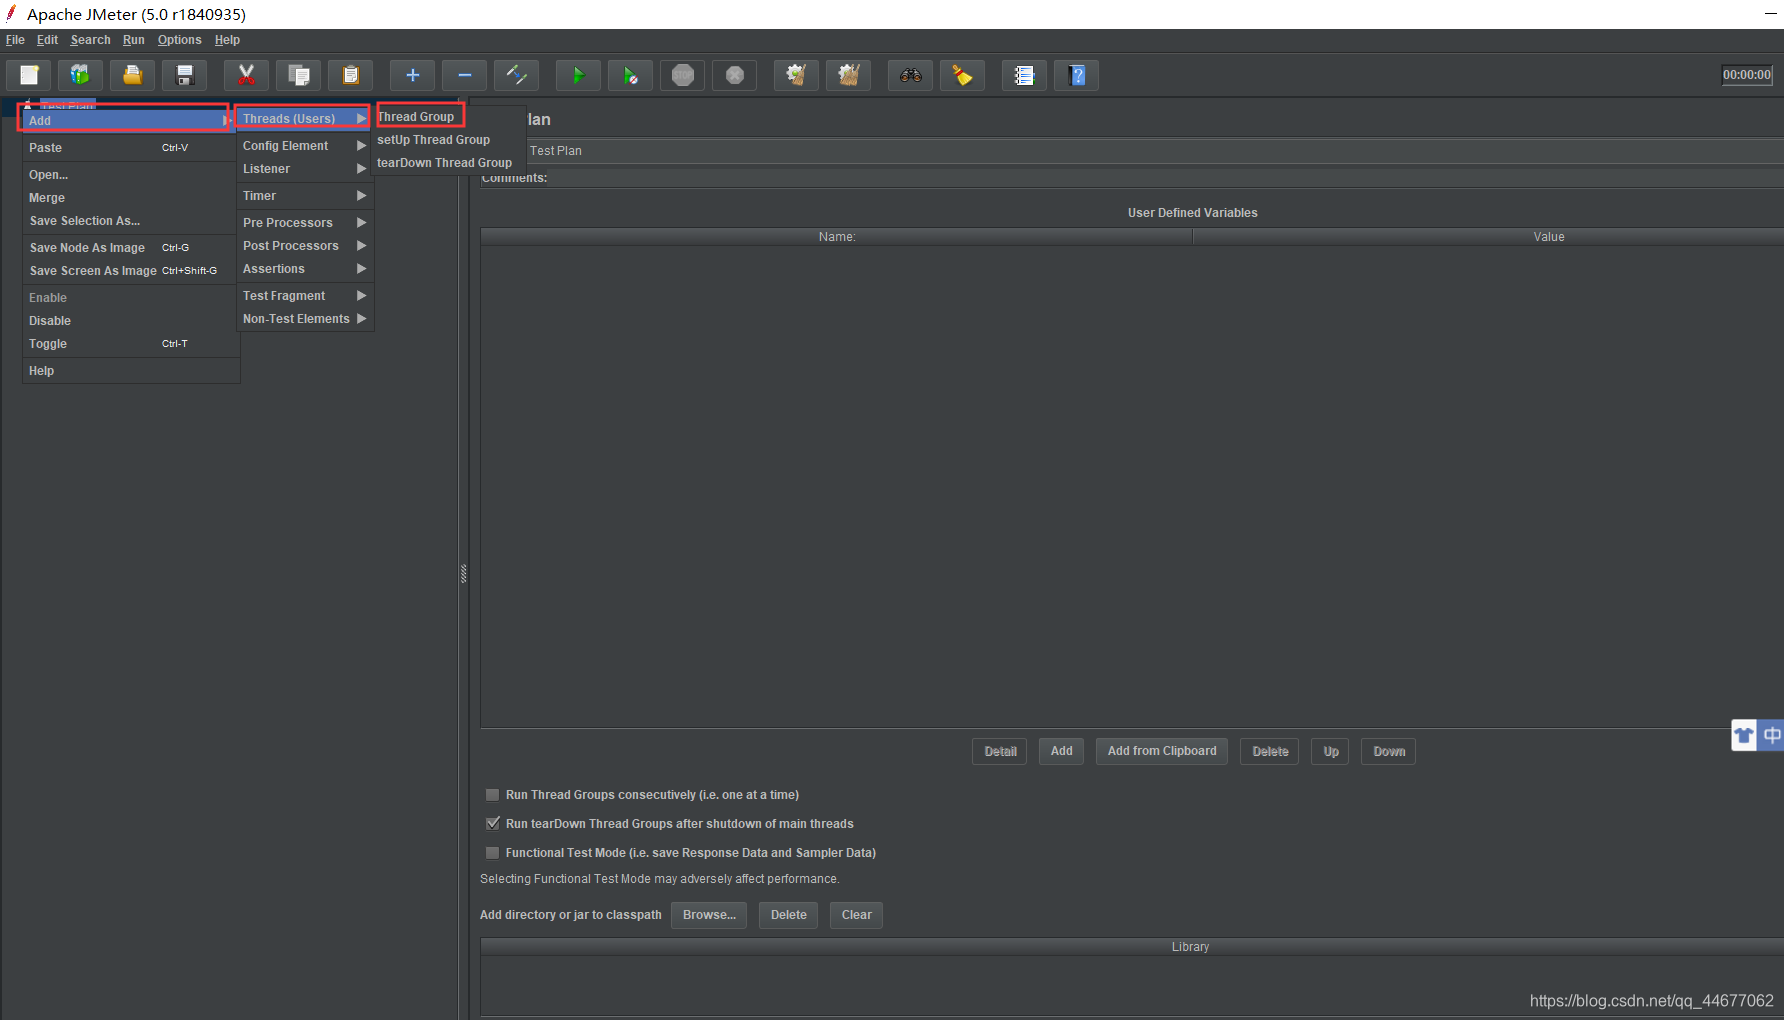
Task: Click Start no pauses icon
Action: tap(630, 75)
